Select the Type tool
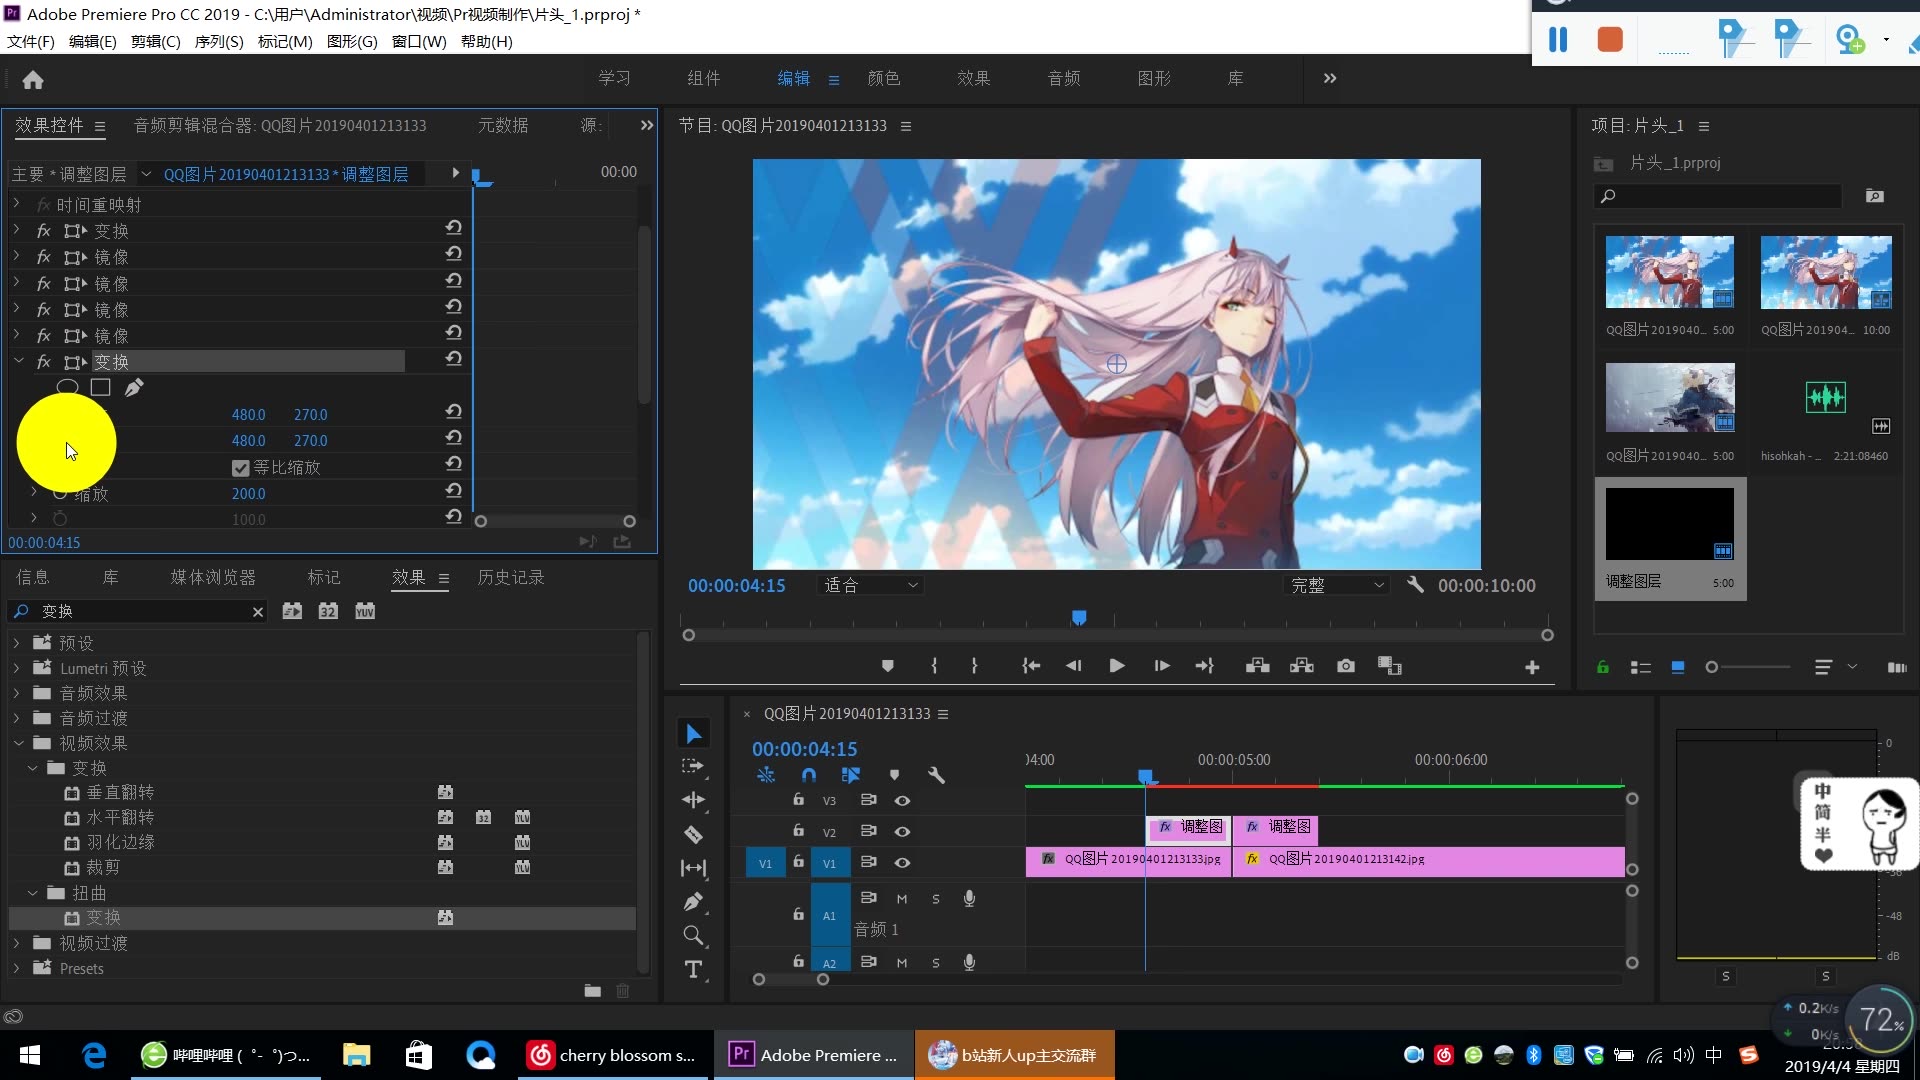The height and width of the screenshot is (1080, 1920). point(693,969)
